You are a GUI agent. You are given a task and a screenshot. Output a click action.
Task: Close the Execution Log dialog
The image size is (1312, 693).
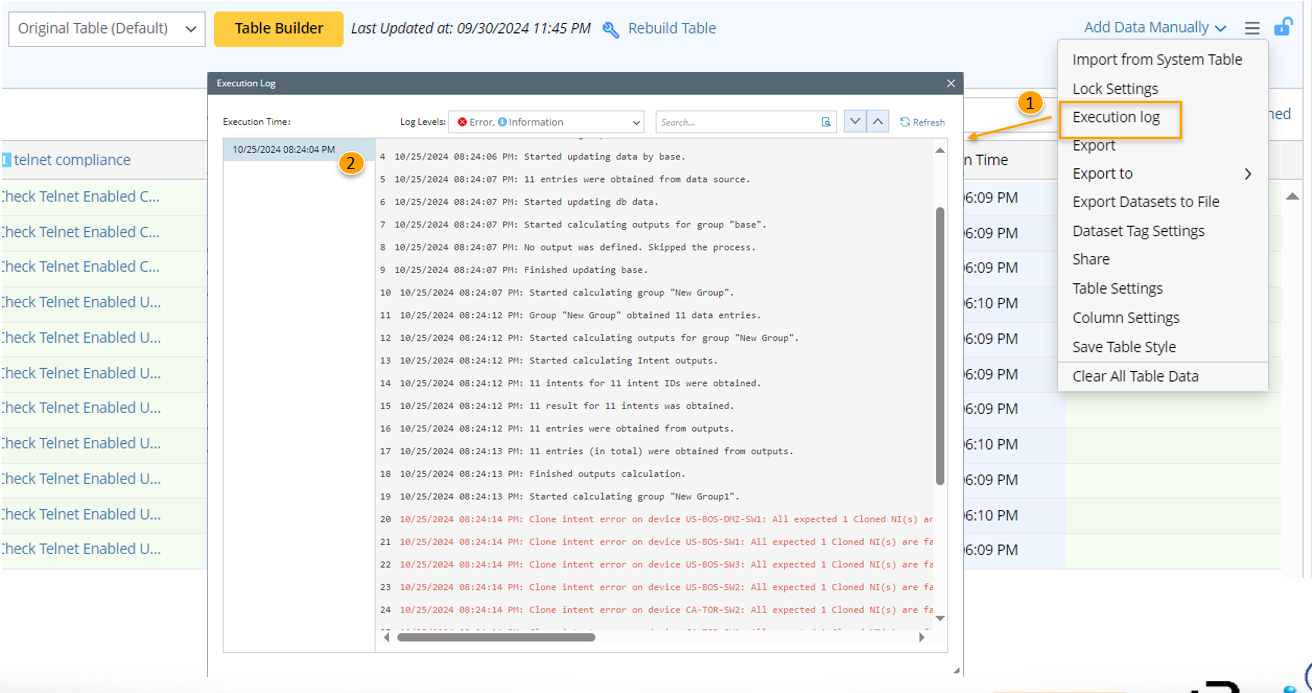(951, 84)
